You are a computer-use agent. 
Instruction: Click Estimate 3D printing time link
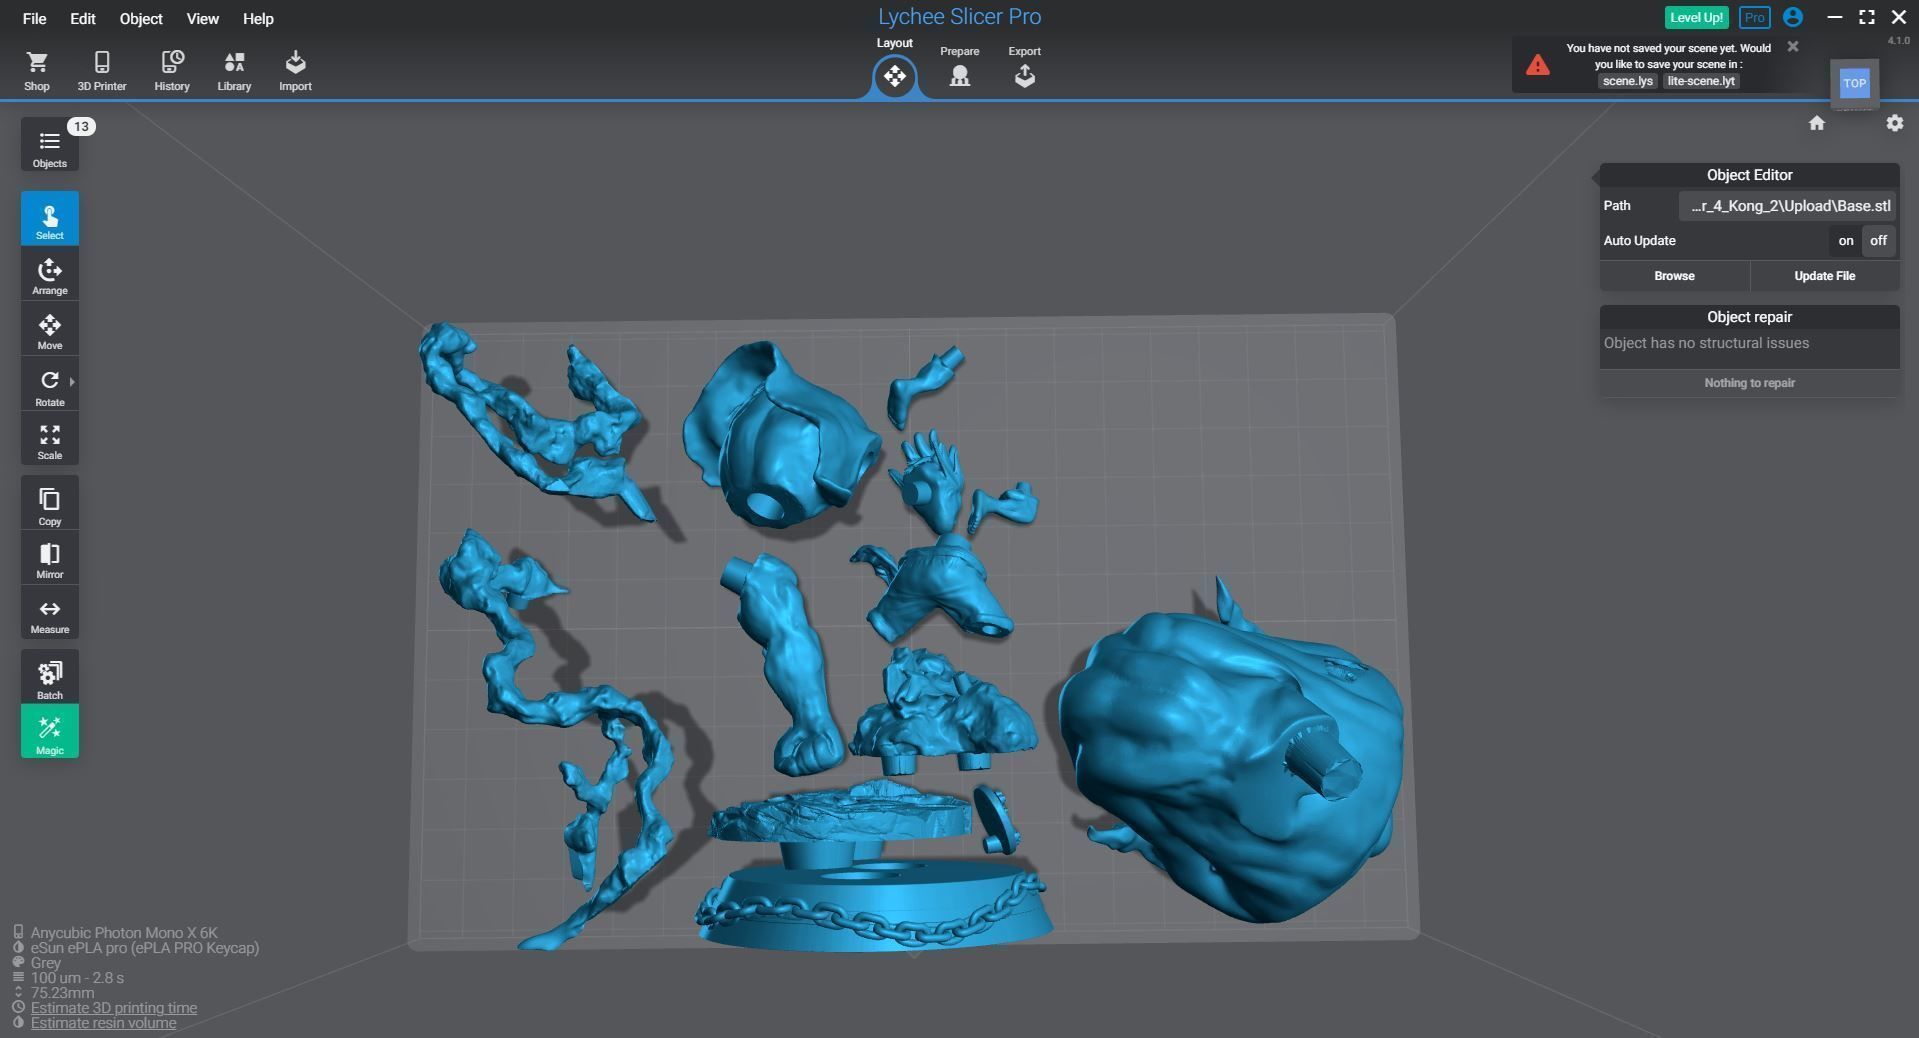(114, 1008)
